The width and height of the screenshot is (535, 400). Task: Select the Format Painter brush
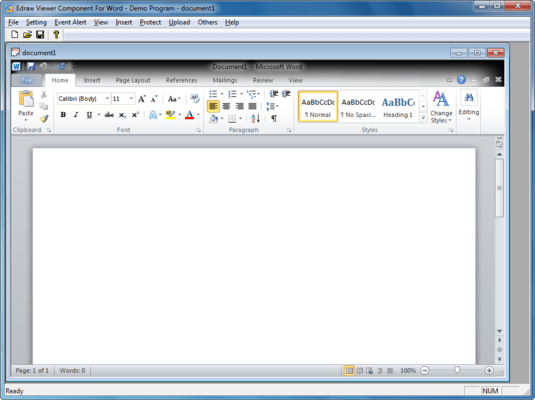point(44,118)
